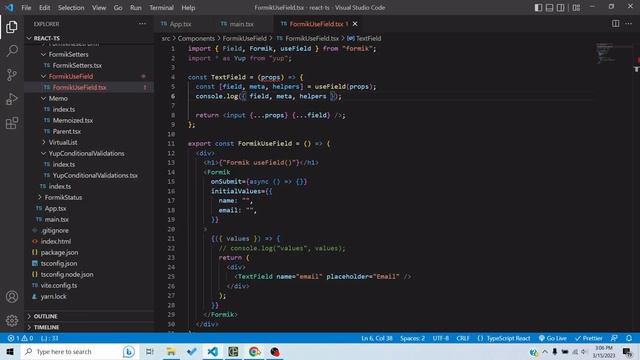The width and height of the screenshot is (640, 360).
Task: Split the editor to the right
Action: (616, 24)
